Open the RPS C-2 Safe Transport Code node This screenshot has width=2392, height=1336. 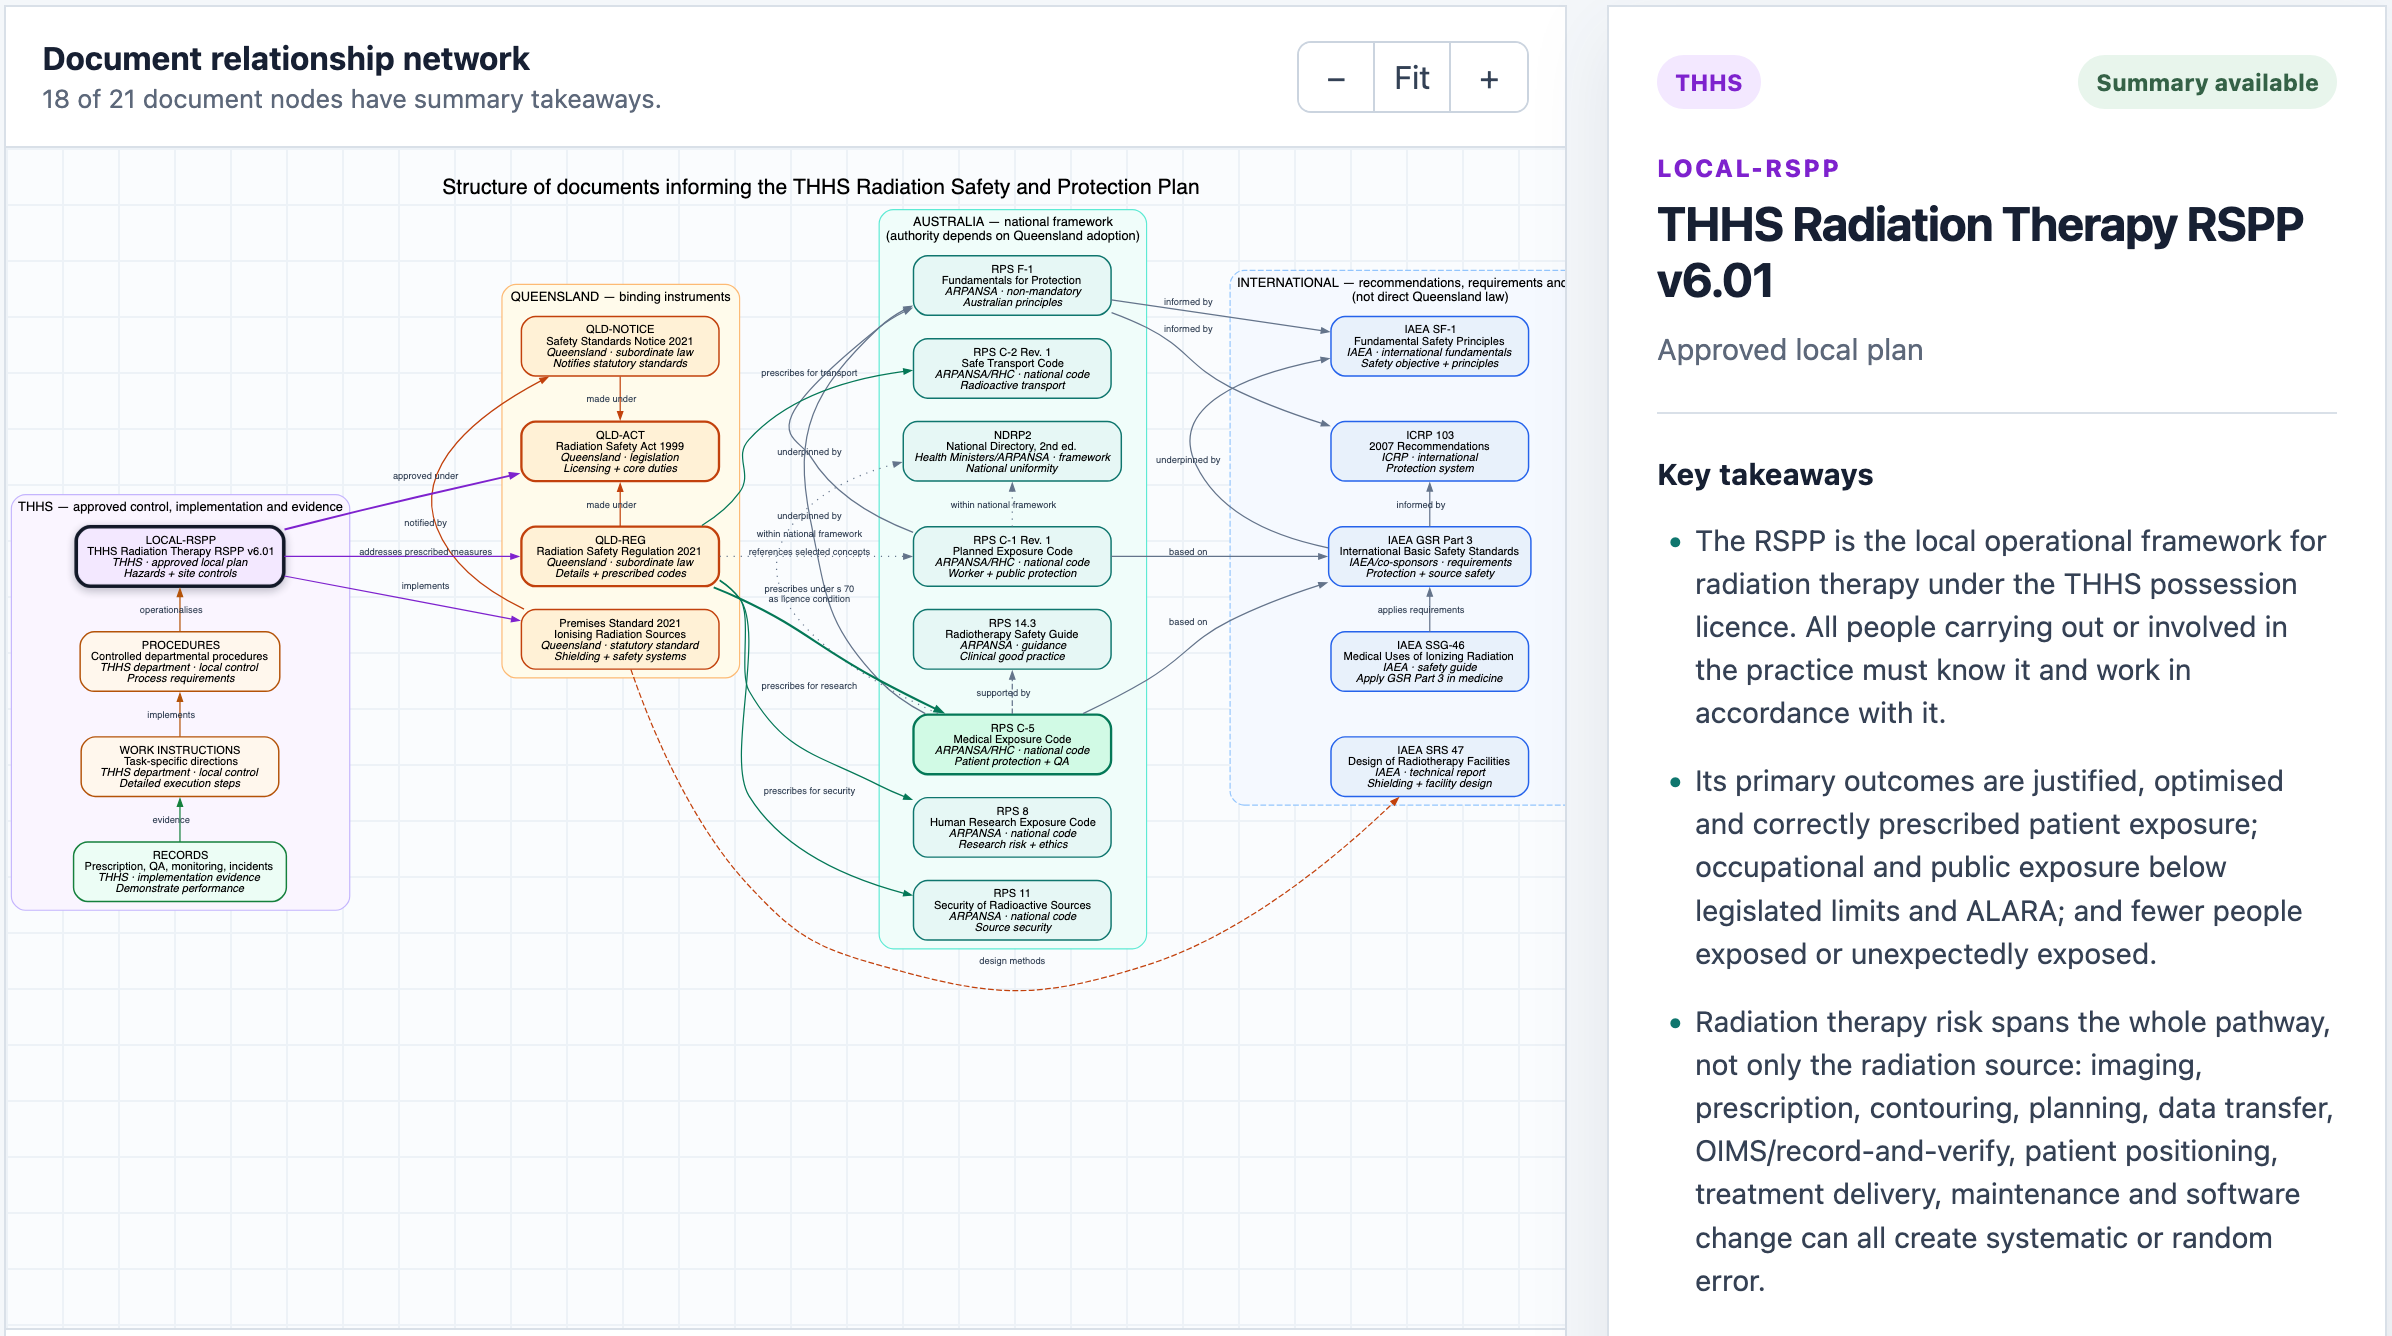(x=1012, y=368)
